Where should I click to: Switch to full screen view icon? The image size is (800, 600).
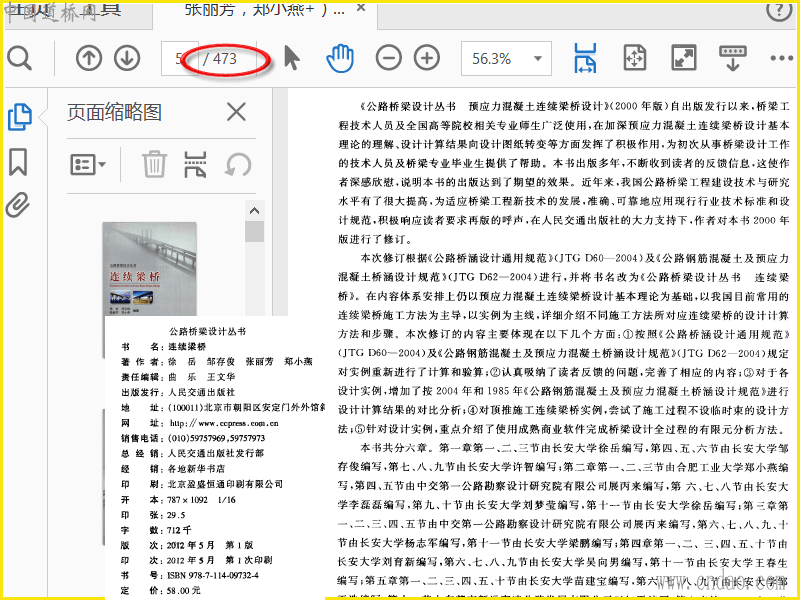(x=684, y=58)
